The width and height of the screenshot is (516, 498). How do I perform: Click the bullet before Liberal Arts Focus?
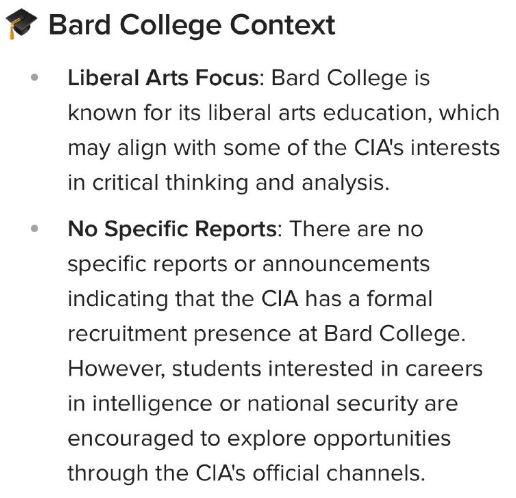[x=34, y=78]
